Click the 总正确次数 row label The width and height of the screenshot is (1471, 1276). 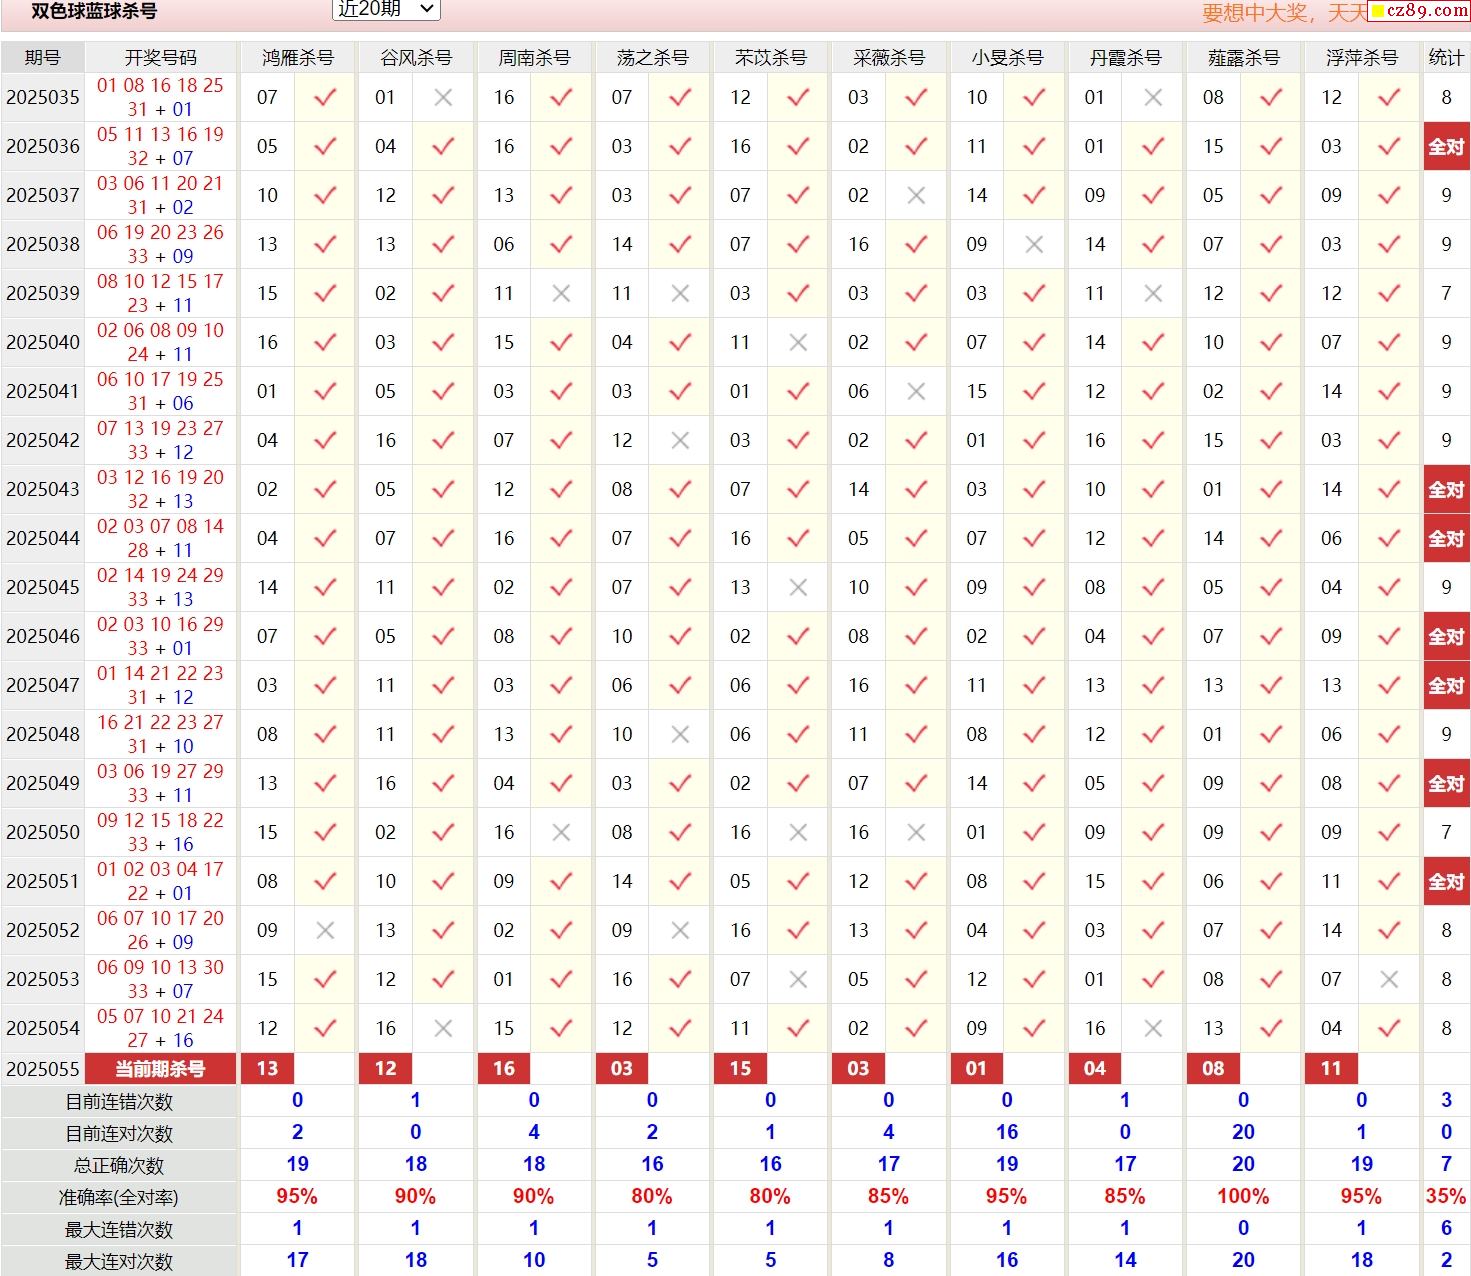(119, 1166)
